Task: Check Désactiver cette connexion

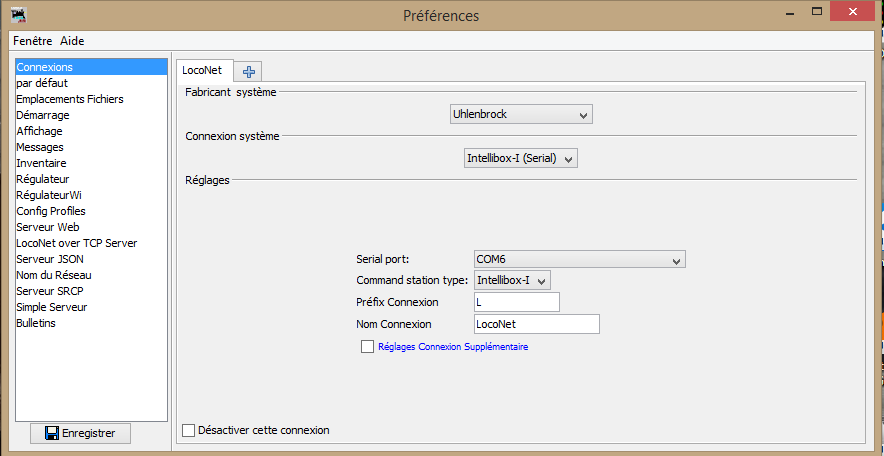Action: pyautogui.click(x=188, y=430)
